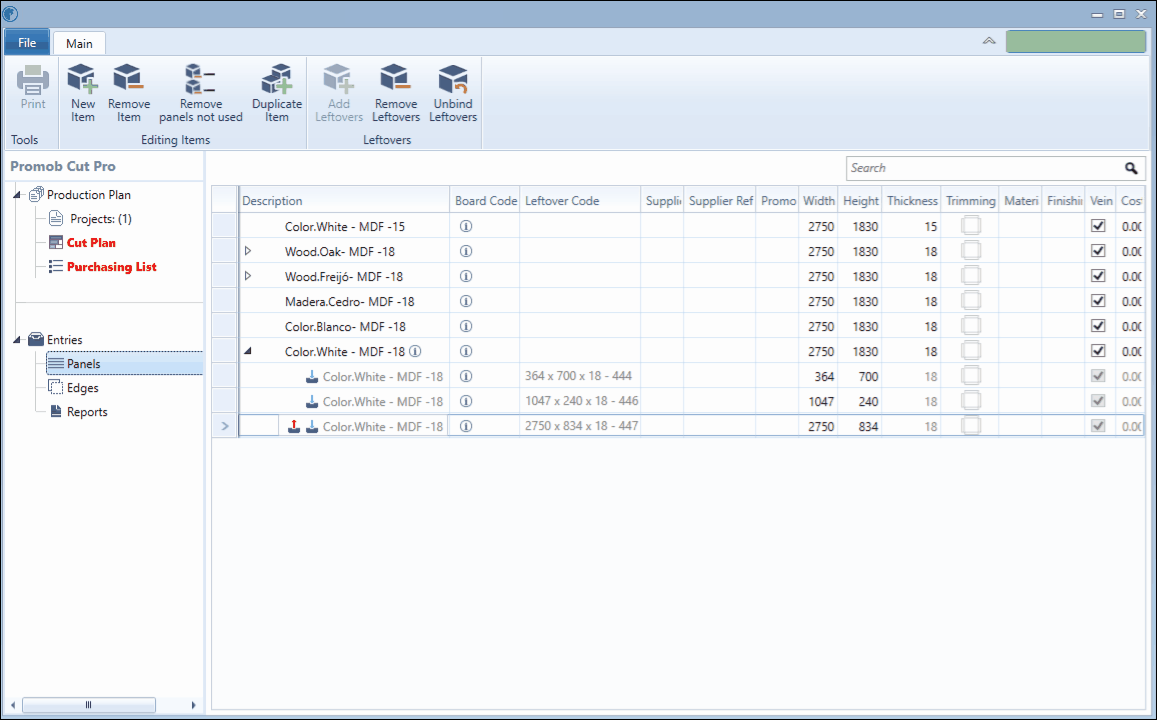Image resolution: width=1157 pixels, height=720 pixels.
Task: Click the Remove Leftovers icon
Action: [x=396, y=80]
